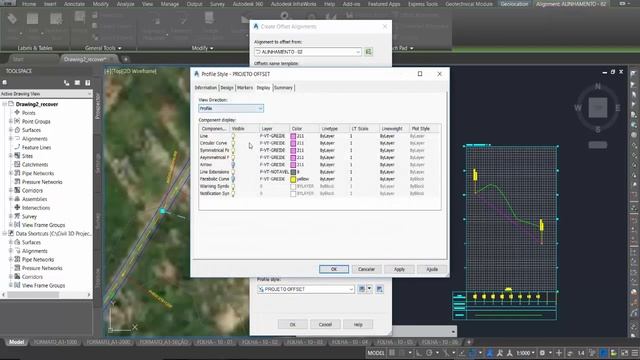The height and width of the screenshot is (360, 640).
Task: Open the Analyze ribbon tab
Action: [x=126, y=4]
